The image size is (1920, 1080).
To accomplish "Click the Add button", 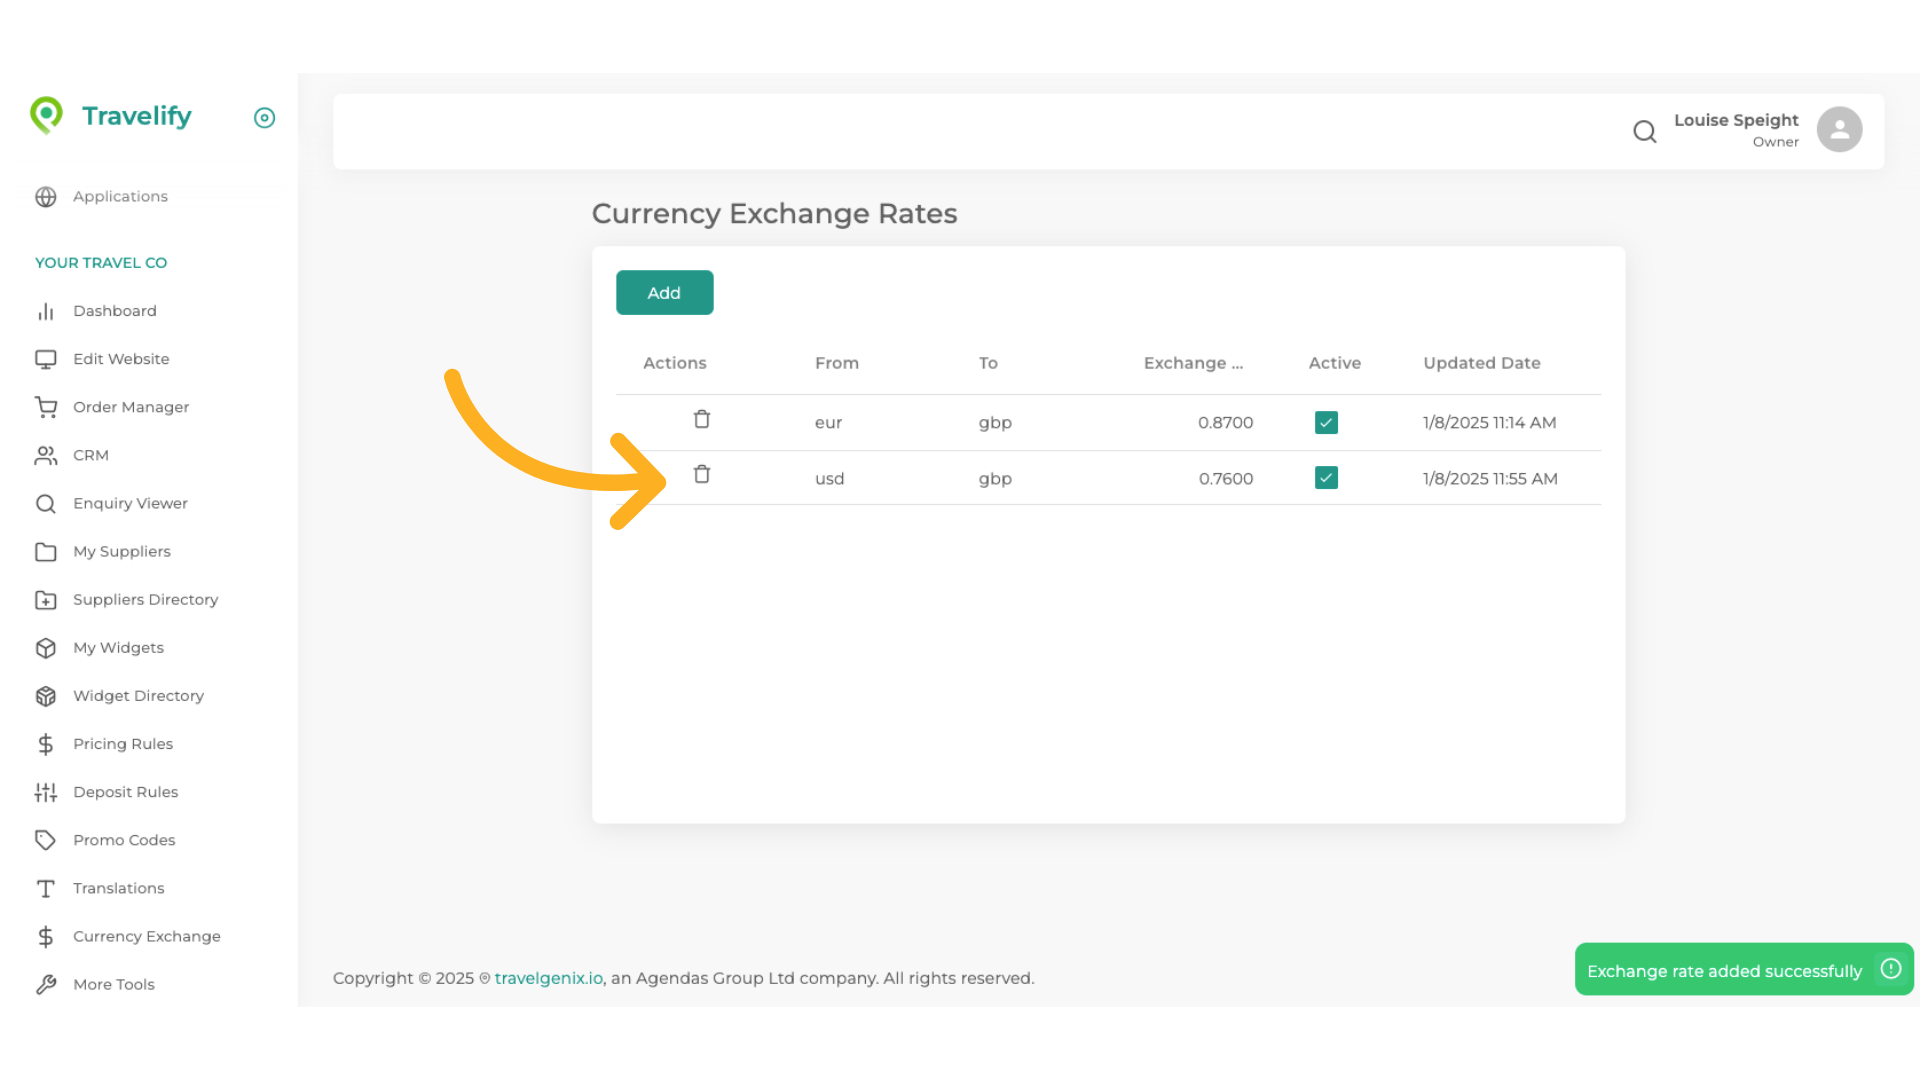I will click(x=664, y=292).
